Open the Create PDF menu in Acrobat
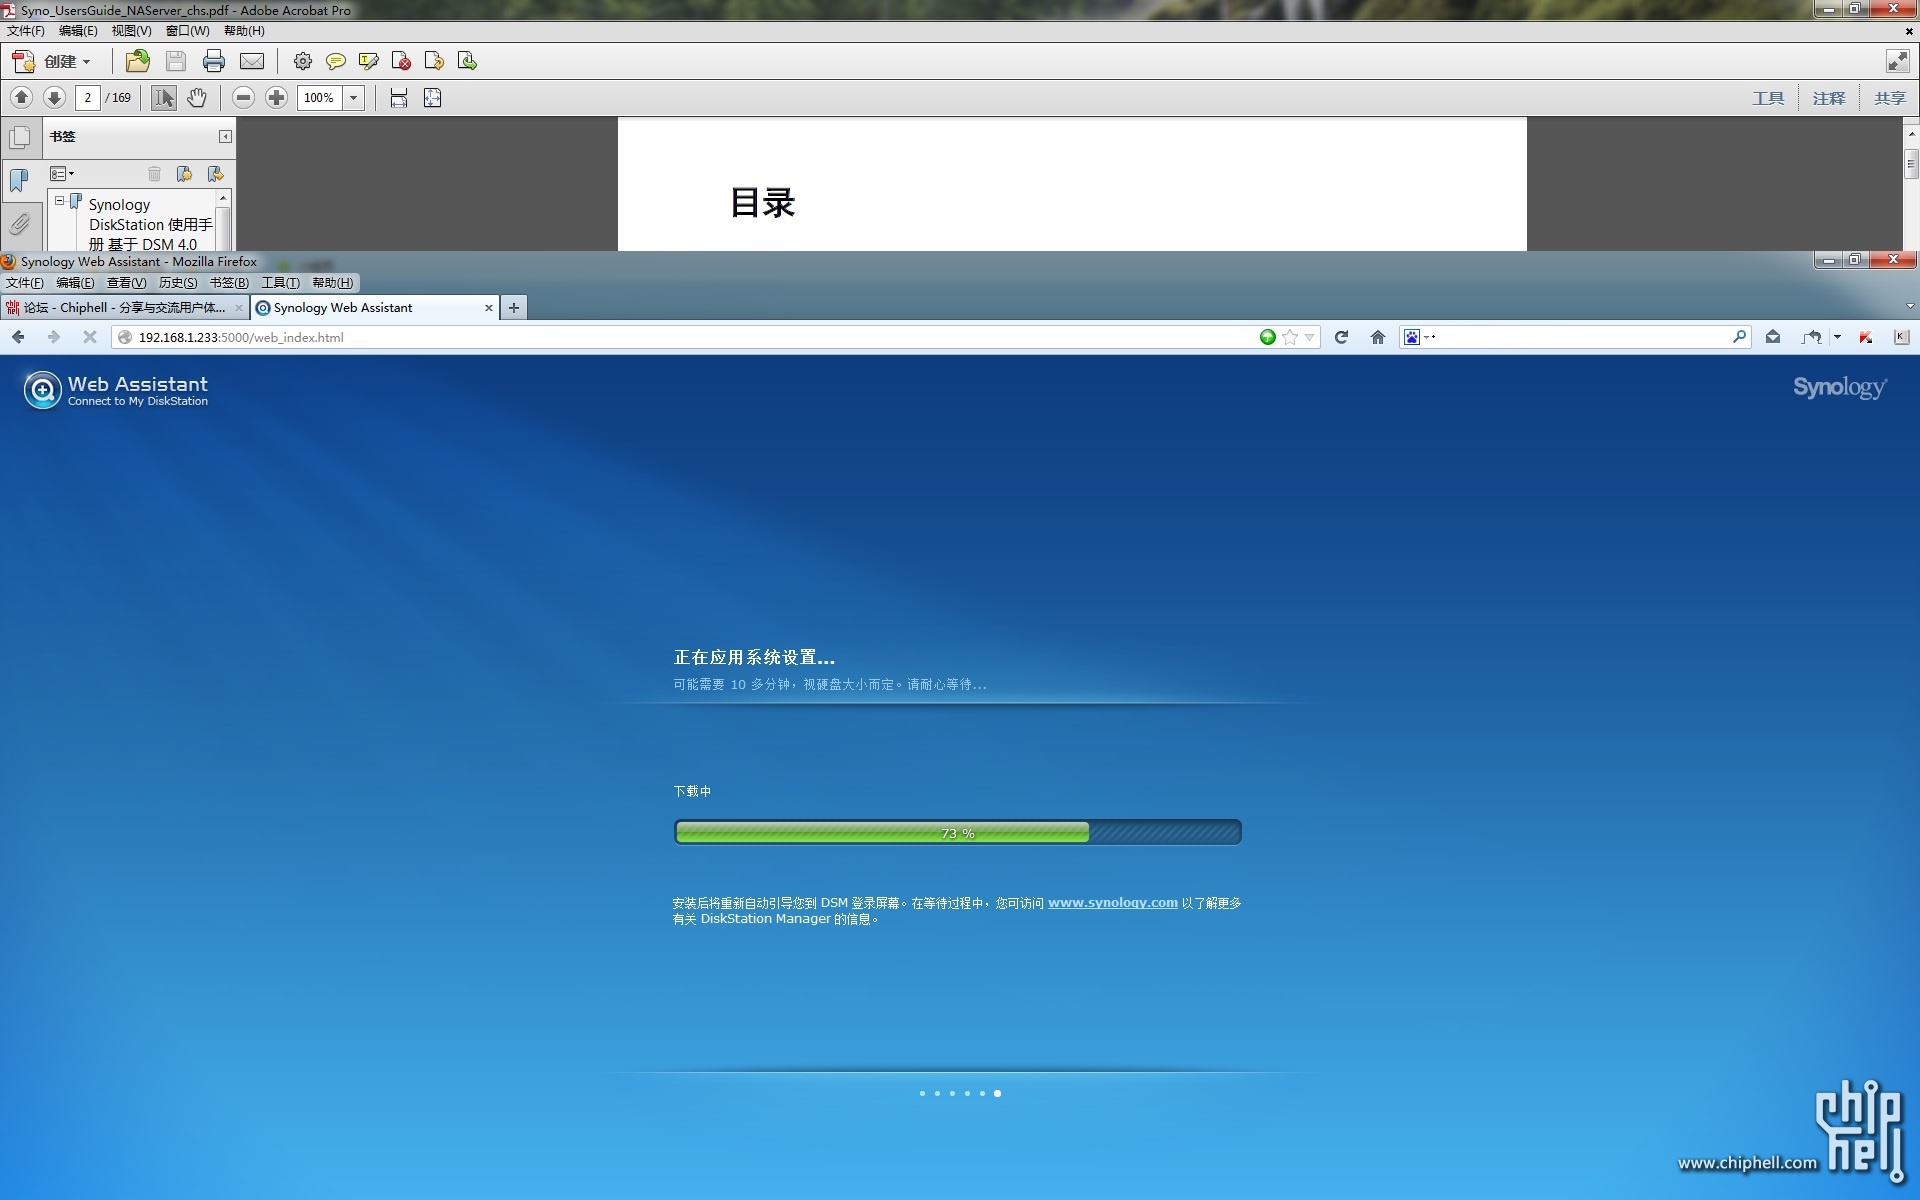Screen dimensions: 1920x1200 pos(52,62)
